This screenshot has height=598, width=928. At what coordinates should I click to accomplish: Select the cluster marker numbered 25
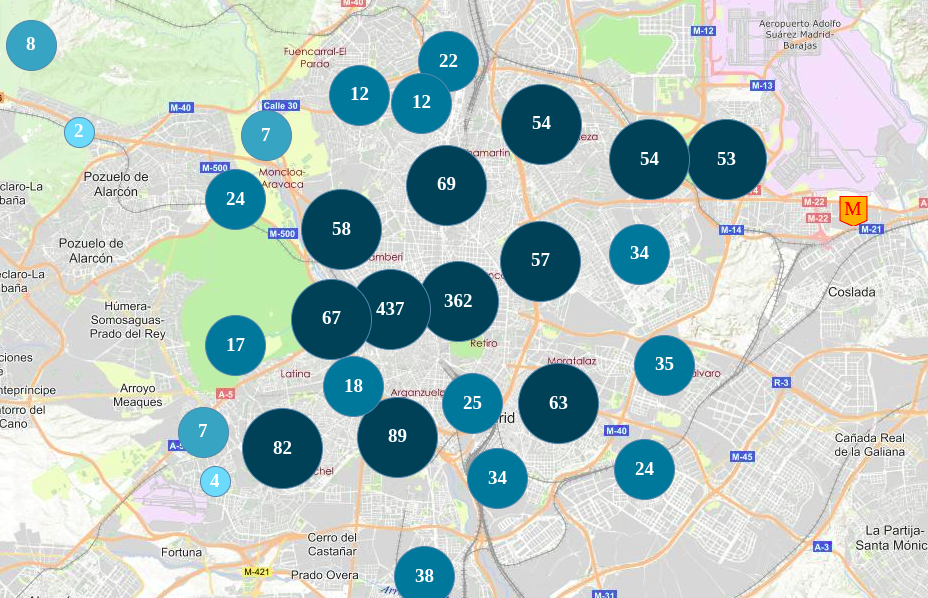coord(472,403)
